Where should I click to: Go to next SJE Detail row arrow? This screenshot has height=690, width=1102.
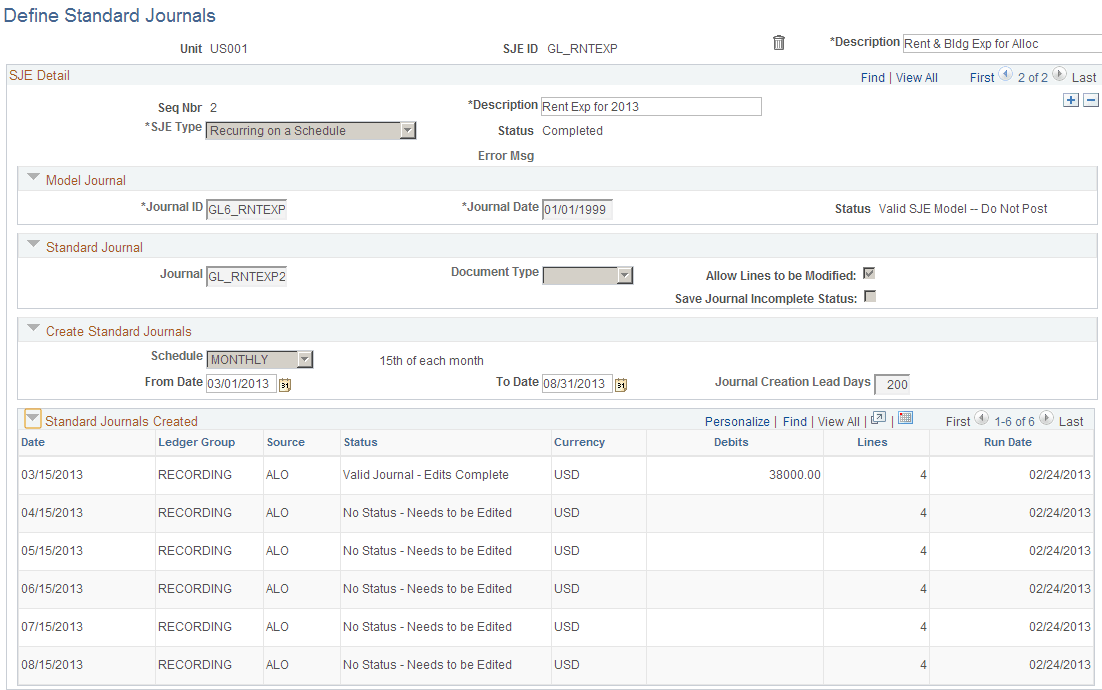[x=1059, y=74]
